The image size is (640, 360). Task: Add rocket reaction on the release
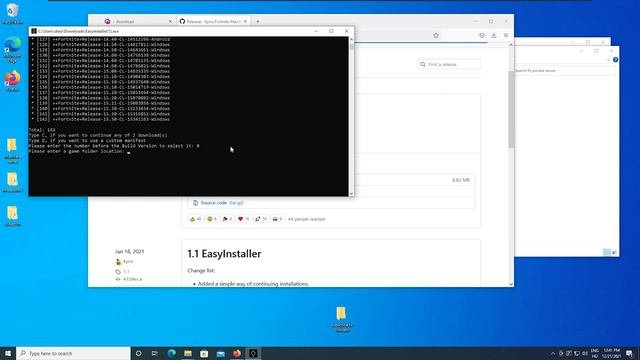point(260,219)
